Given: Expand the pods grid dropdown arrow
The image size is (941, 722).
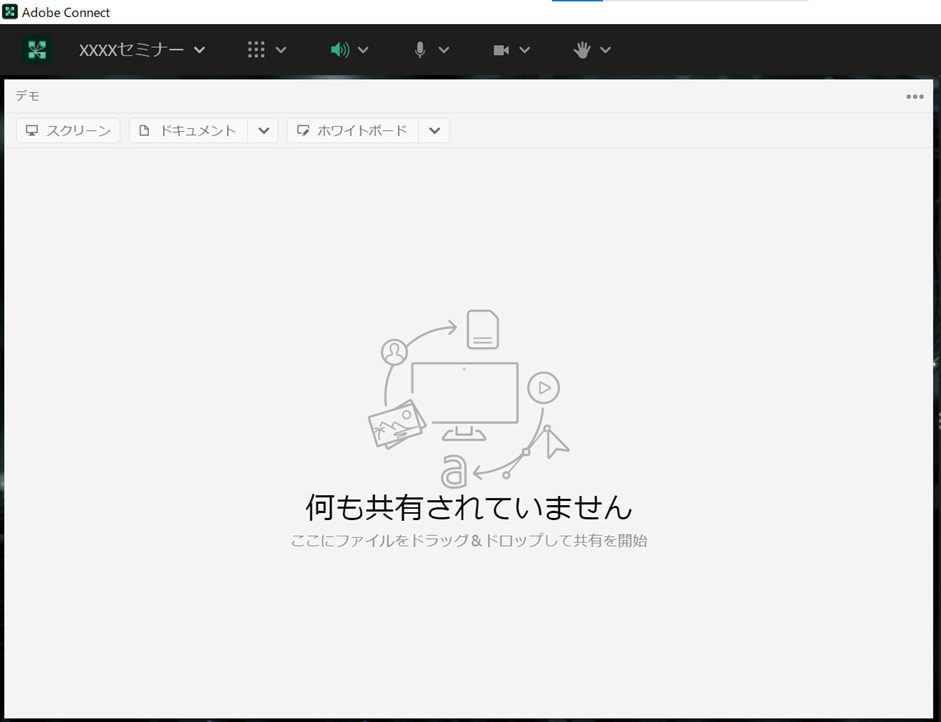Looking at the screenshot, I should tap(281, 50).
